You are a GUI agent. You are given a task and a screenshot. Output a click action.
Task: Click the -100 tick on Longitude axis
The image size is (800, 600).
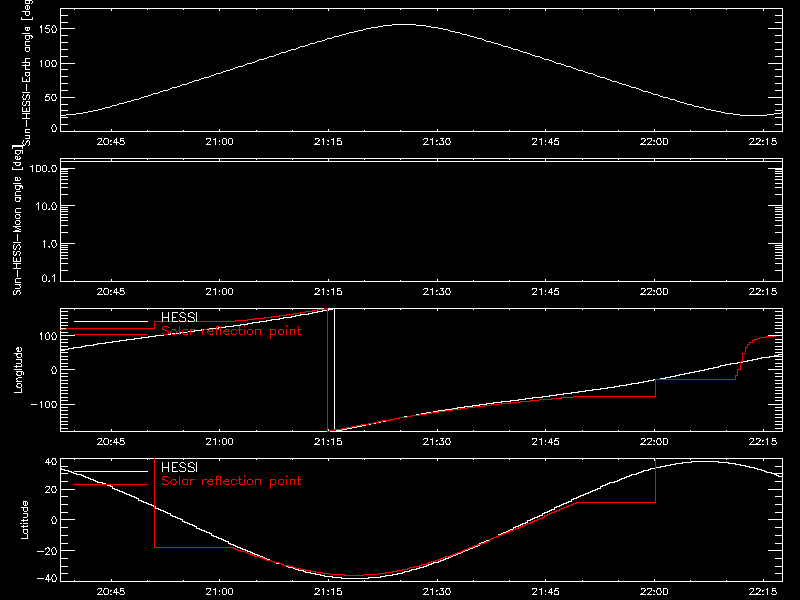click(44, 404)
